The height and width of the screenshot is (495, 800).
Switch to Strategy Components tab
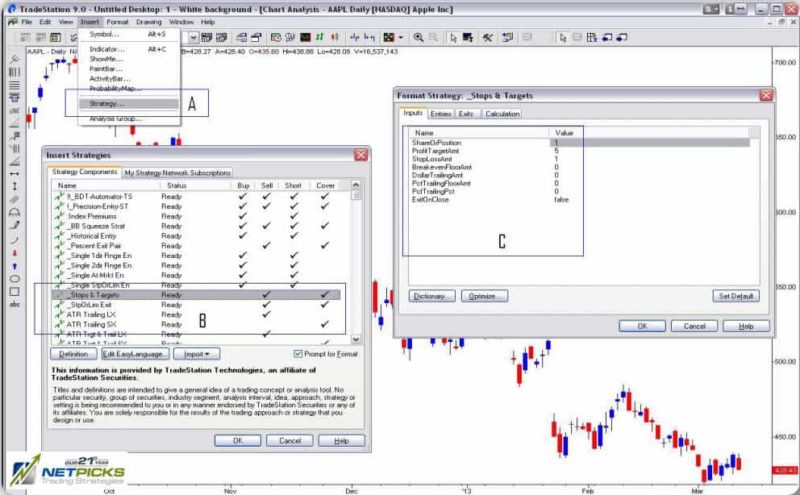tap(84, 172)
